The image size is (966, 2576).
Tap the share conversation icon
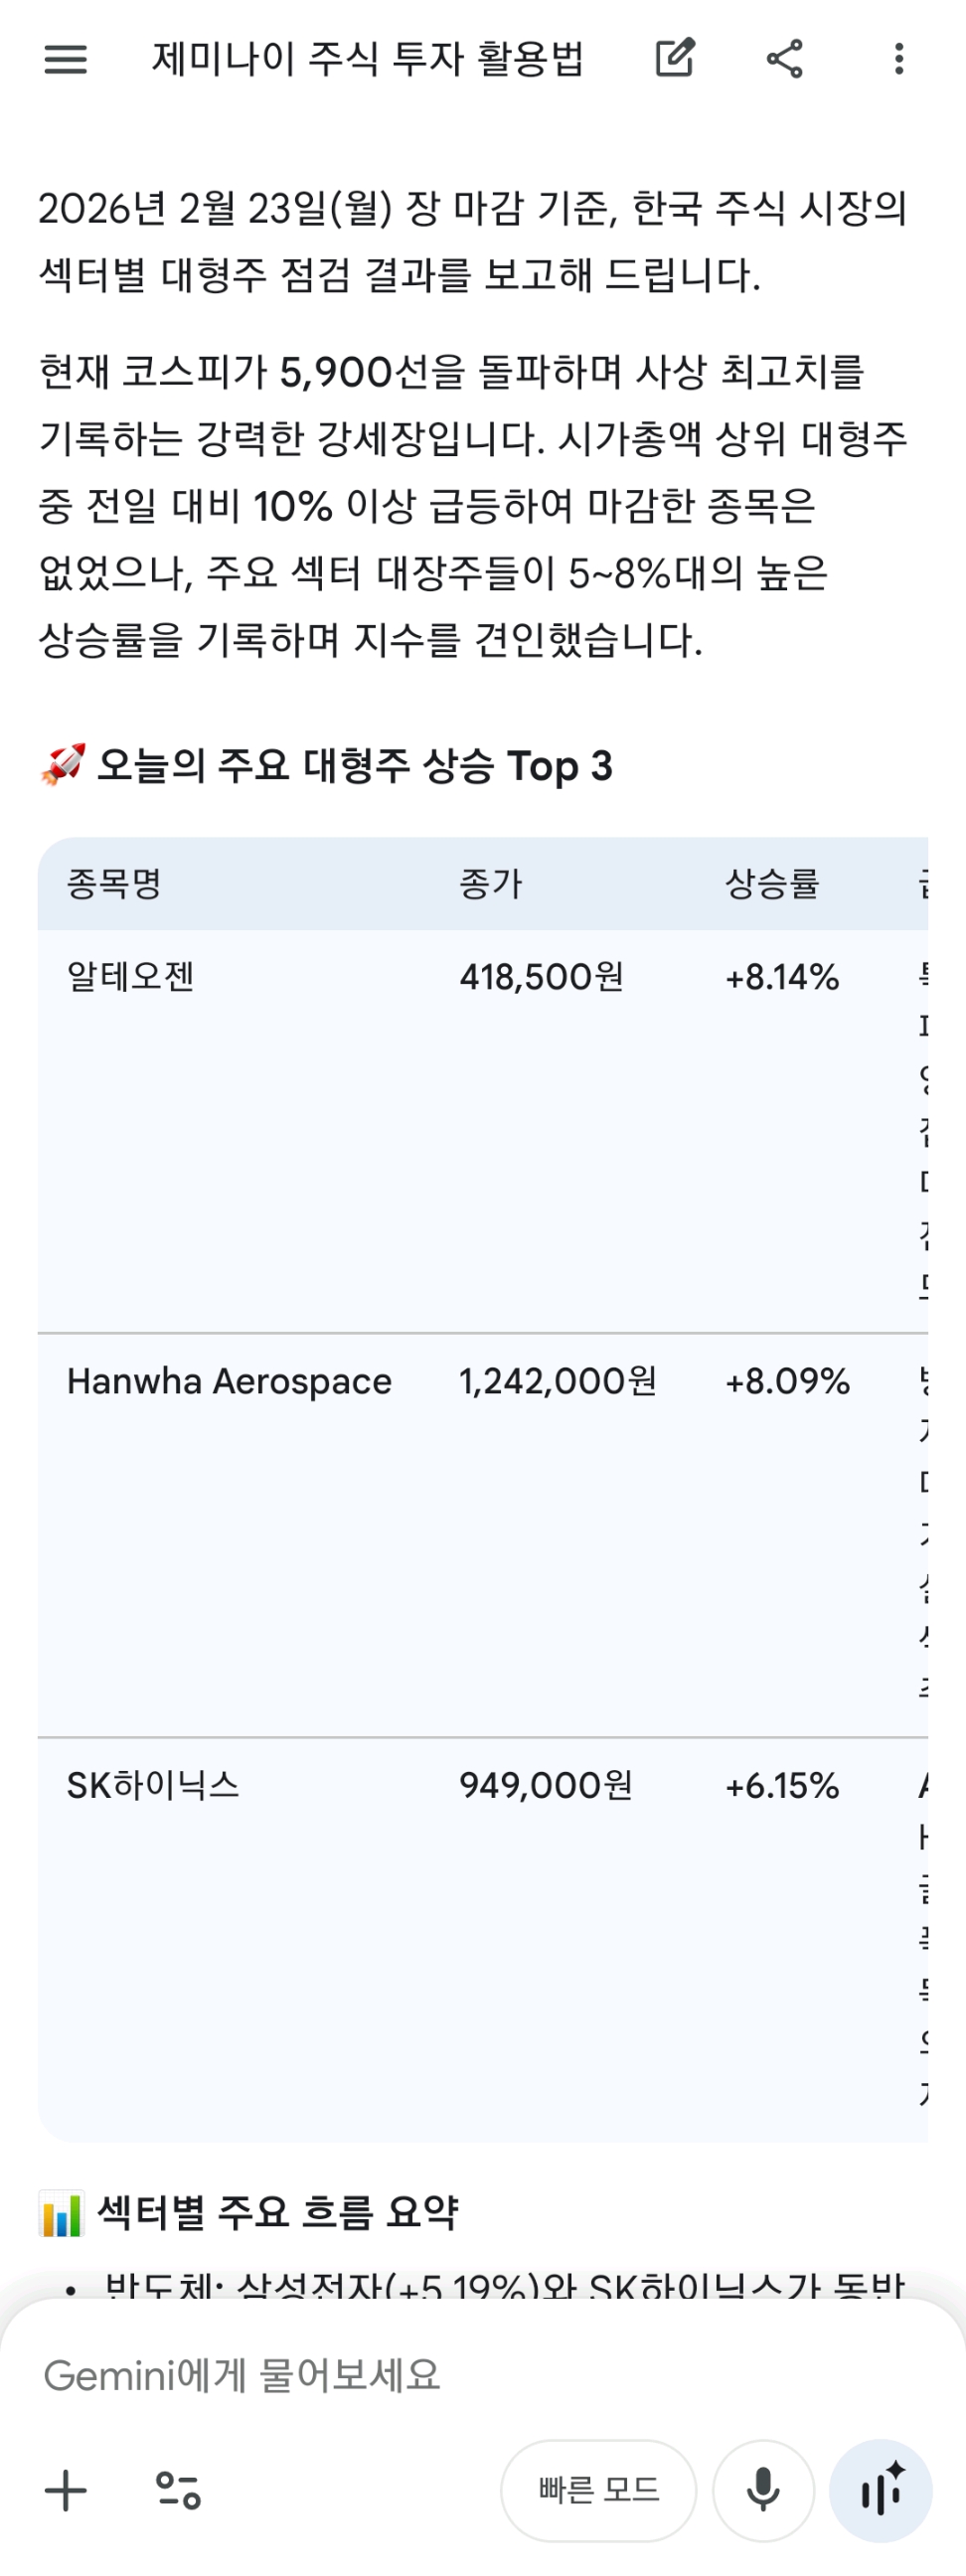tap(785, 59)
